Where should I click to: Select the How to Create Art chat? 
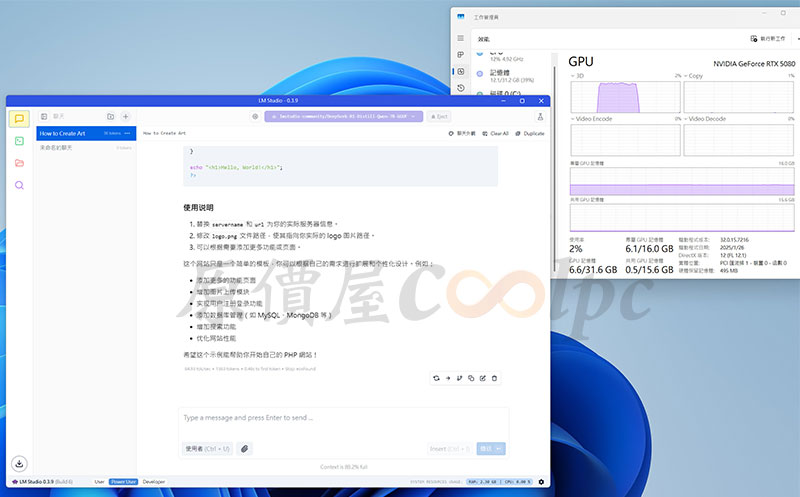86,133
